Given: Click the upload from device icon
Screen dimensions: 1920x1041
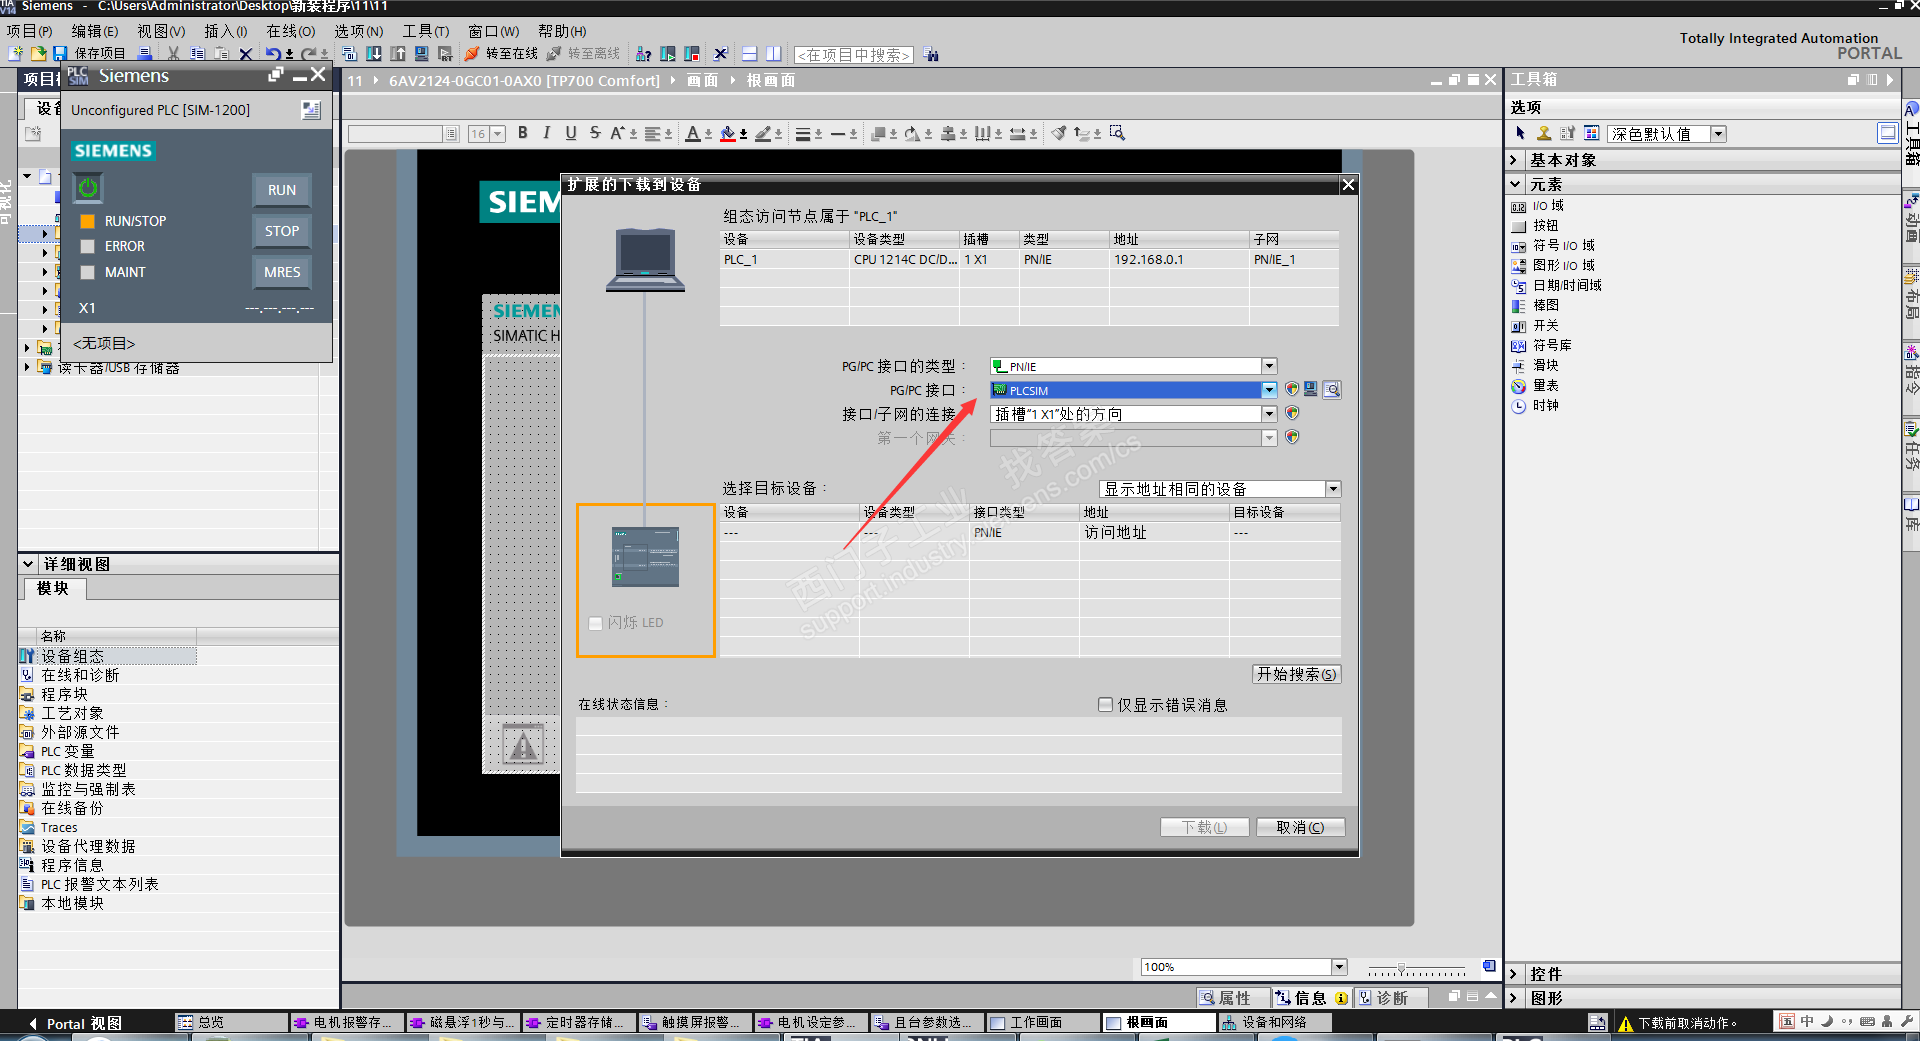Looking at the screenshot, I should 398,53.
